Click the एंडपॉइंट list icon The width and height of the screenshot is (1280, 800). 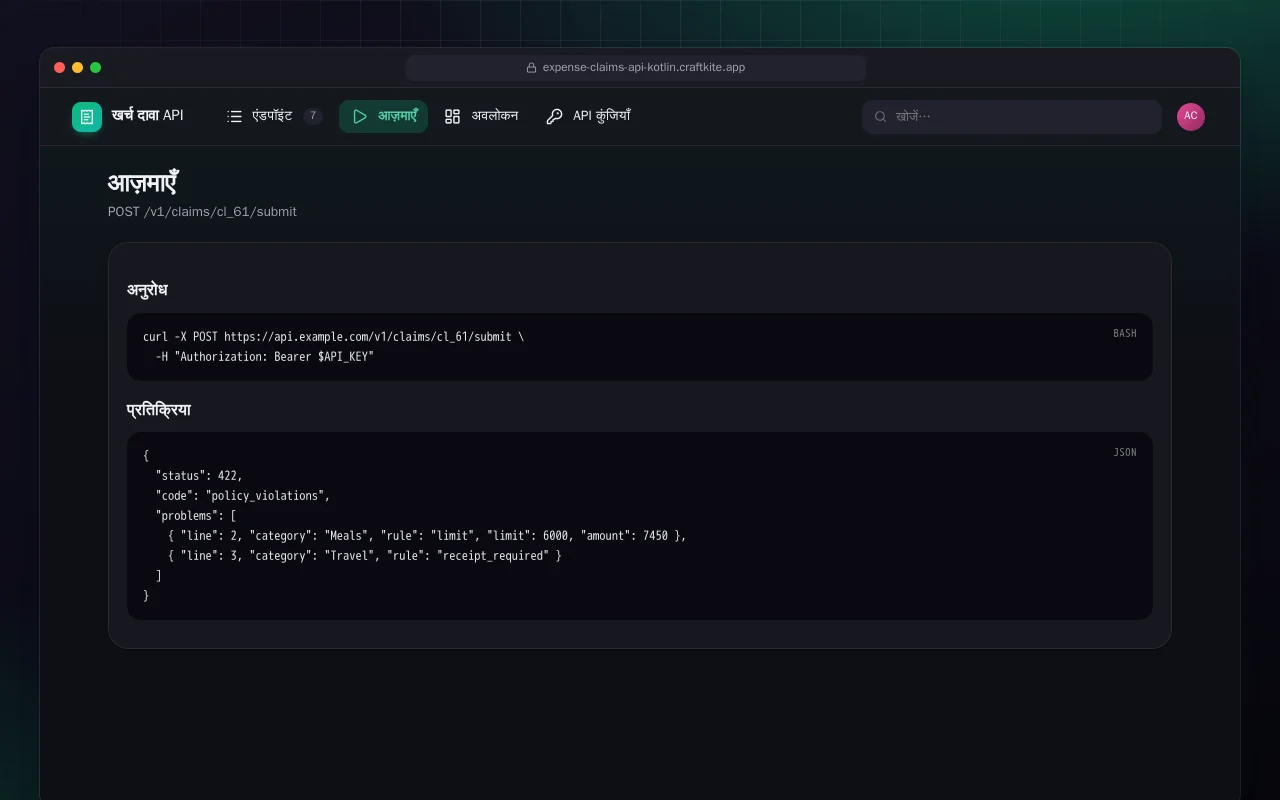[x=235, y=116]
